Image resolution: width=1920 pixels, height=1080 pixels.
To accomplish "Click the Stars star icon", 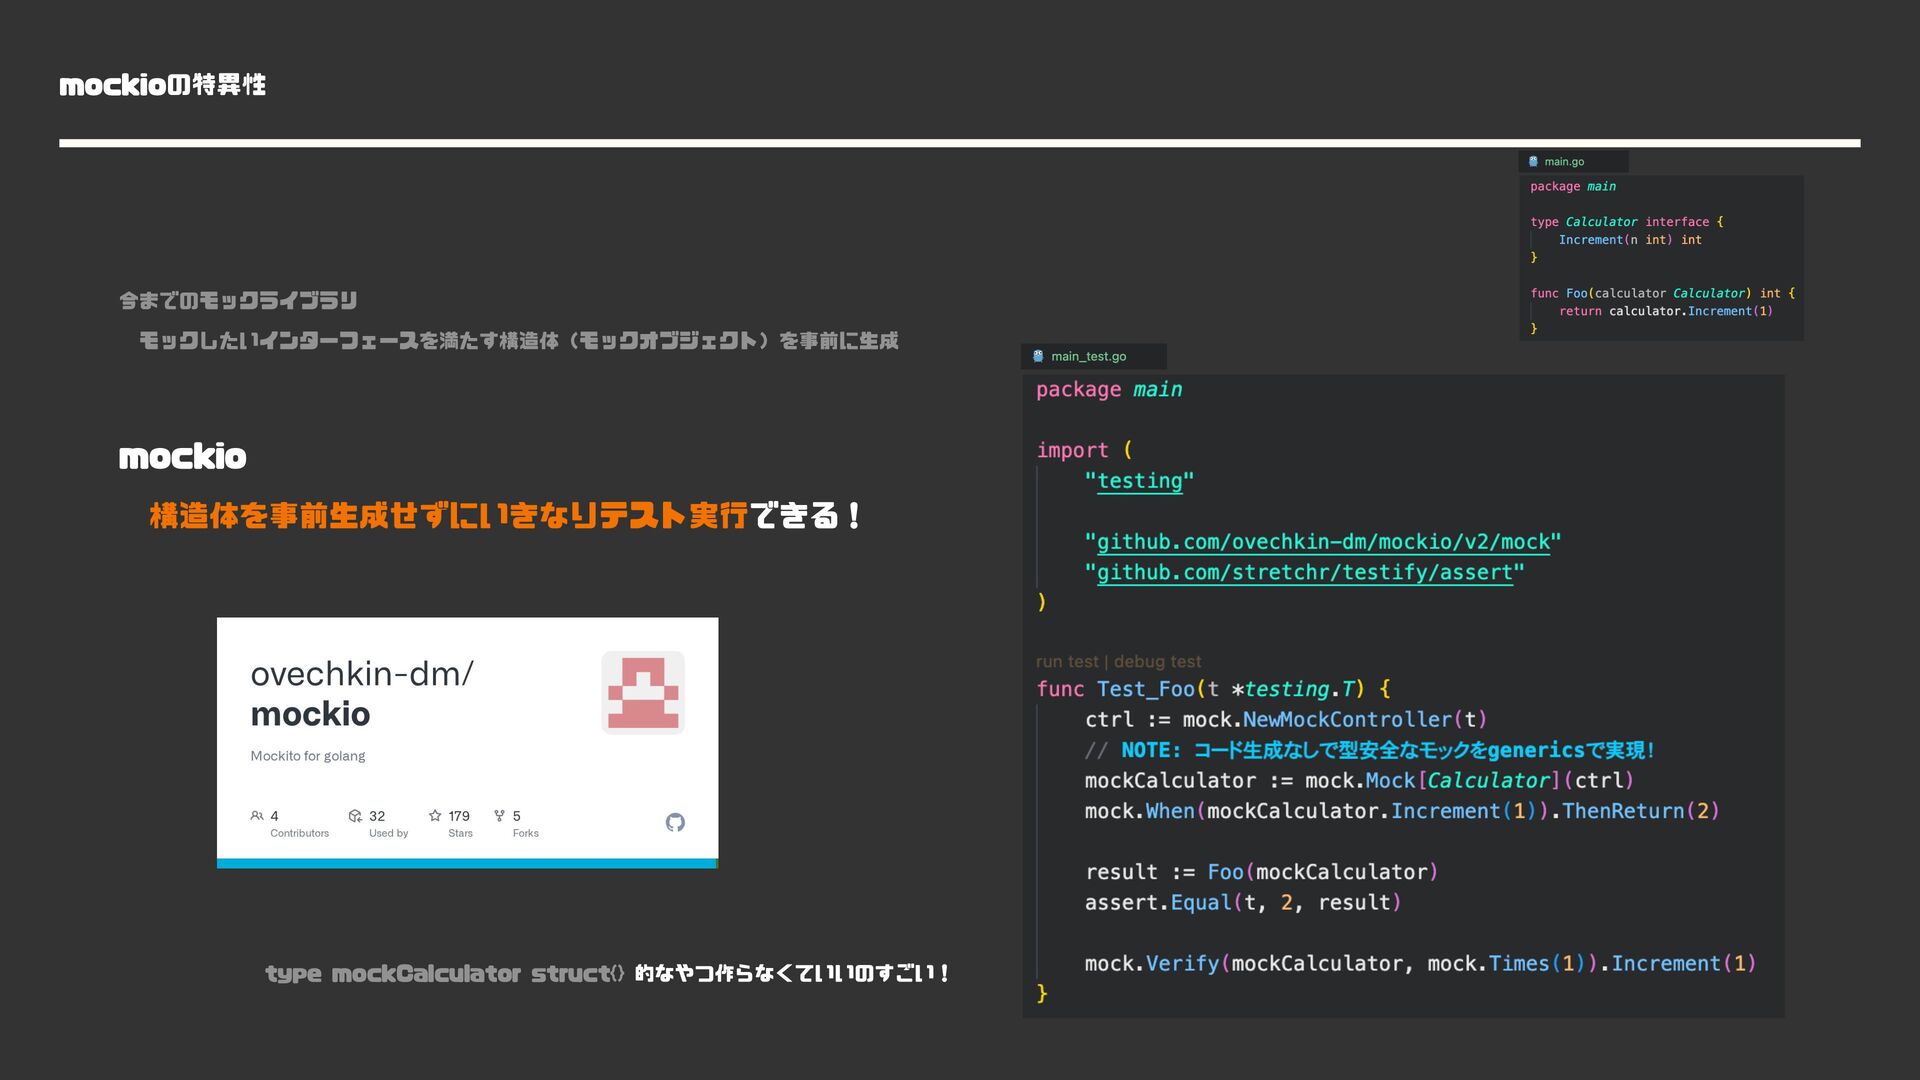I will coord(435,816).
